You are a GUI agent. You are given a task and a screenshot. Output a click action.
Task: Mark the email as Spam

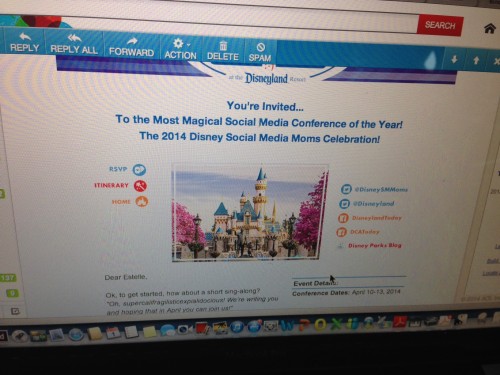[260, 53]
